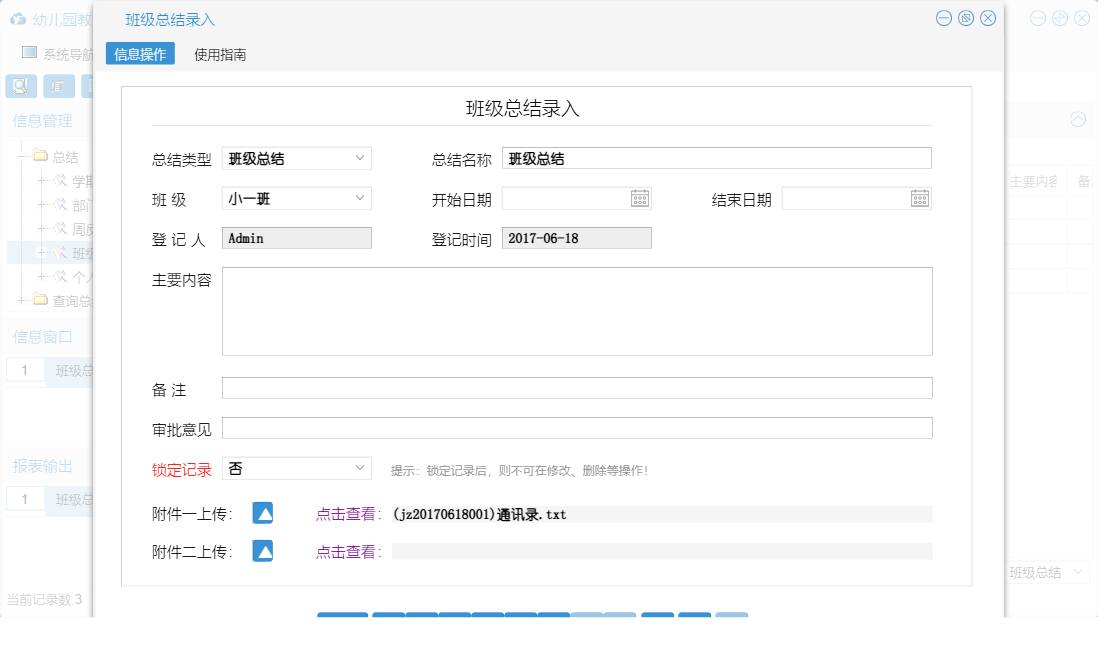The width and height of the screenshot is (1098, 655).
Task: Click the 学期 tree node icon
Action: 60,181
